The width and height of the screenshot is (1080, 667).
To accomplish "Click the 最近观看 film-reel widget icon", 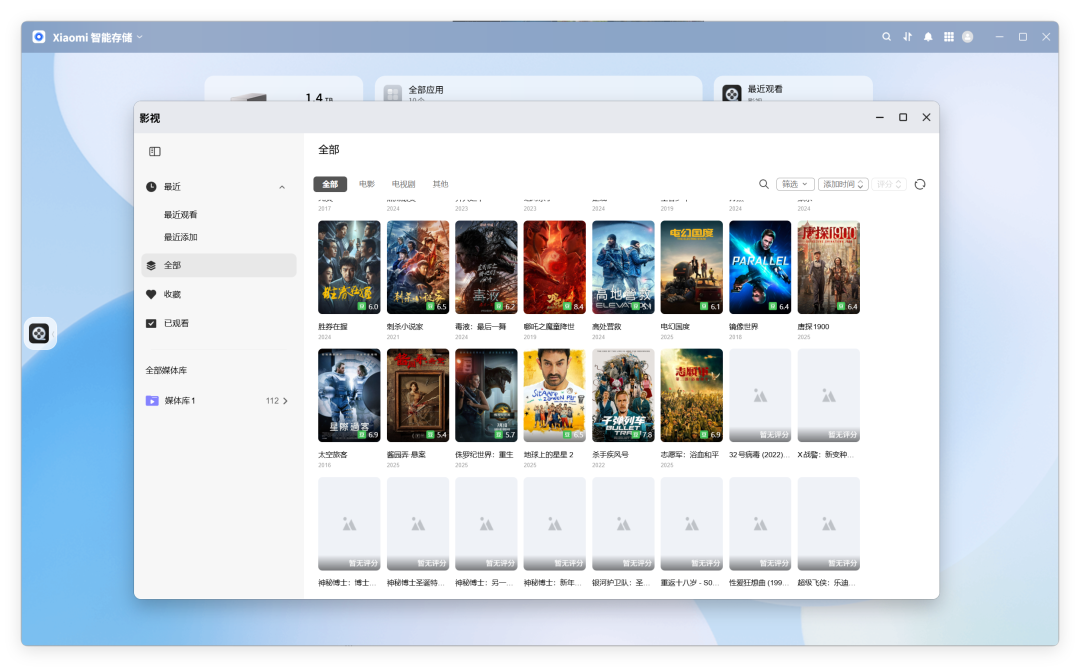I will (731, 93).
